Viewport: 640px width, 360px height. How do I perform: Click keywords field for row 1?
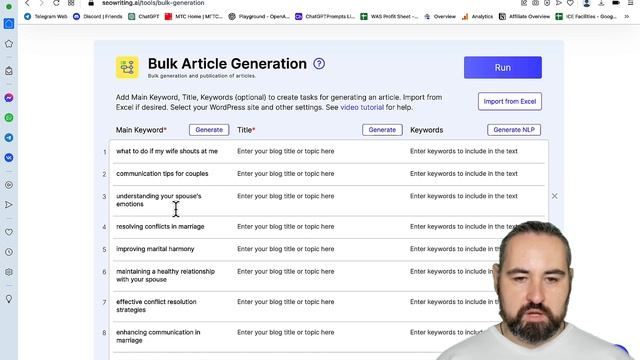tap(476, 151)
